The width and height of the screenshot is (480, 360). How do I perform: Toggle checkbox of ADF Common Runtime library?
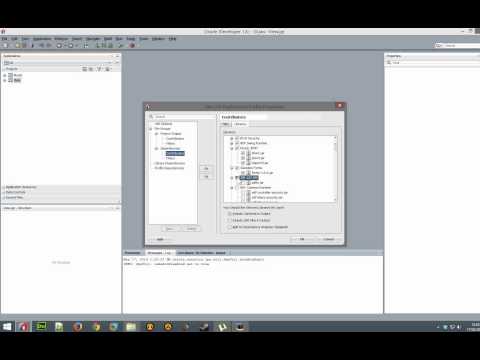click(237, 188)
